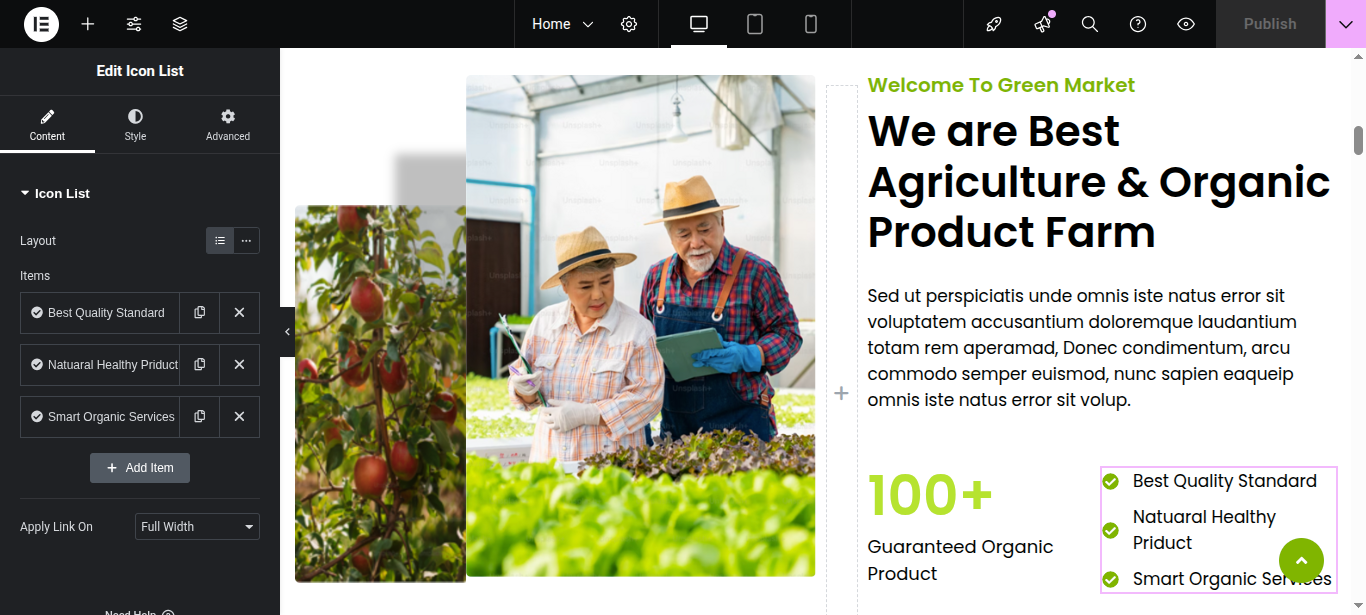Select the inline layout option
The height and width of the screenshot is (615, 1366).
(246, 240)
